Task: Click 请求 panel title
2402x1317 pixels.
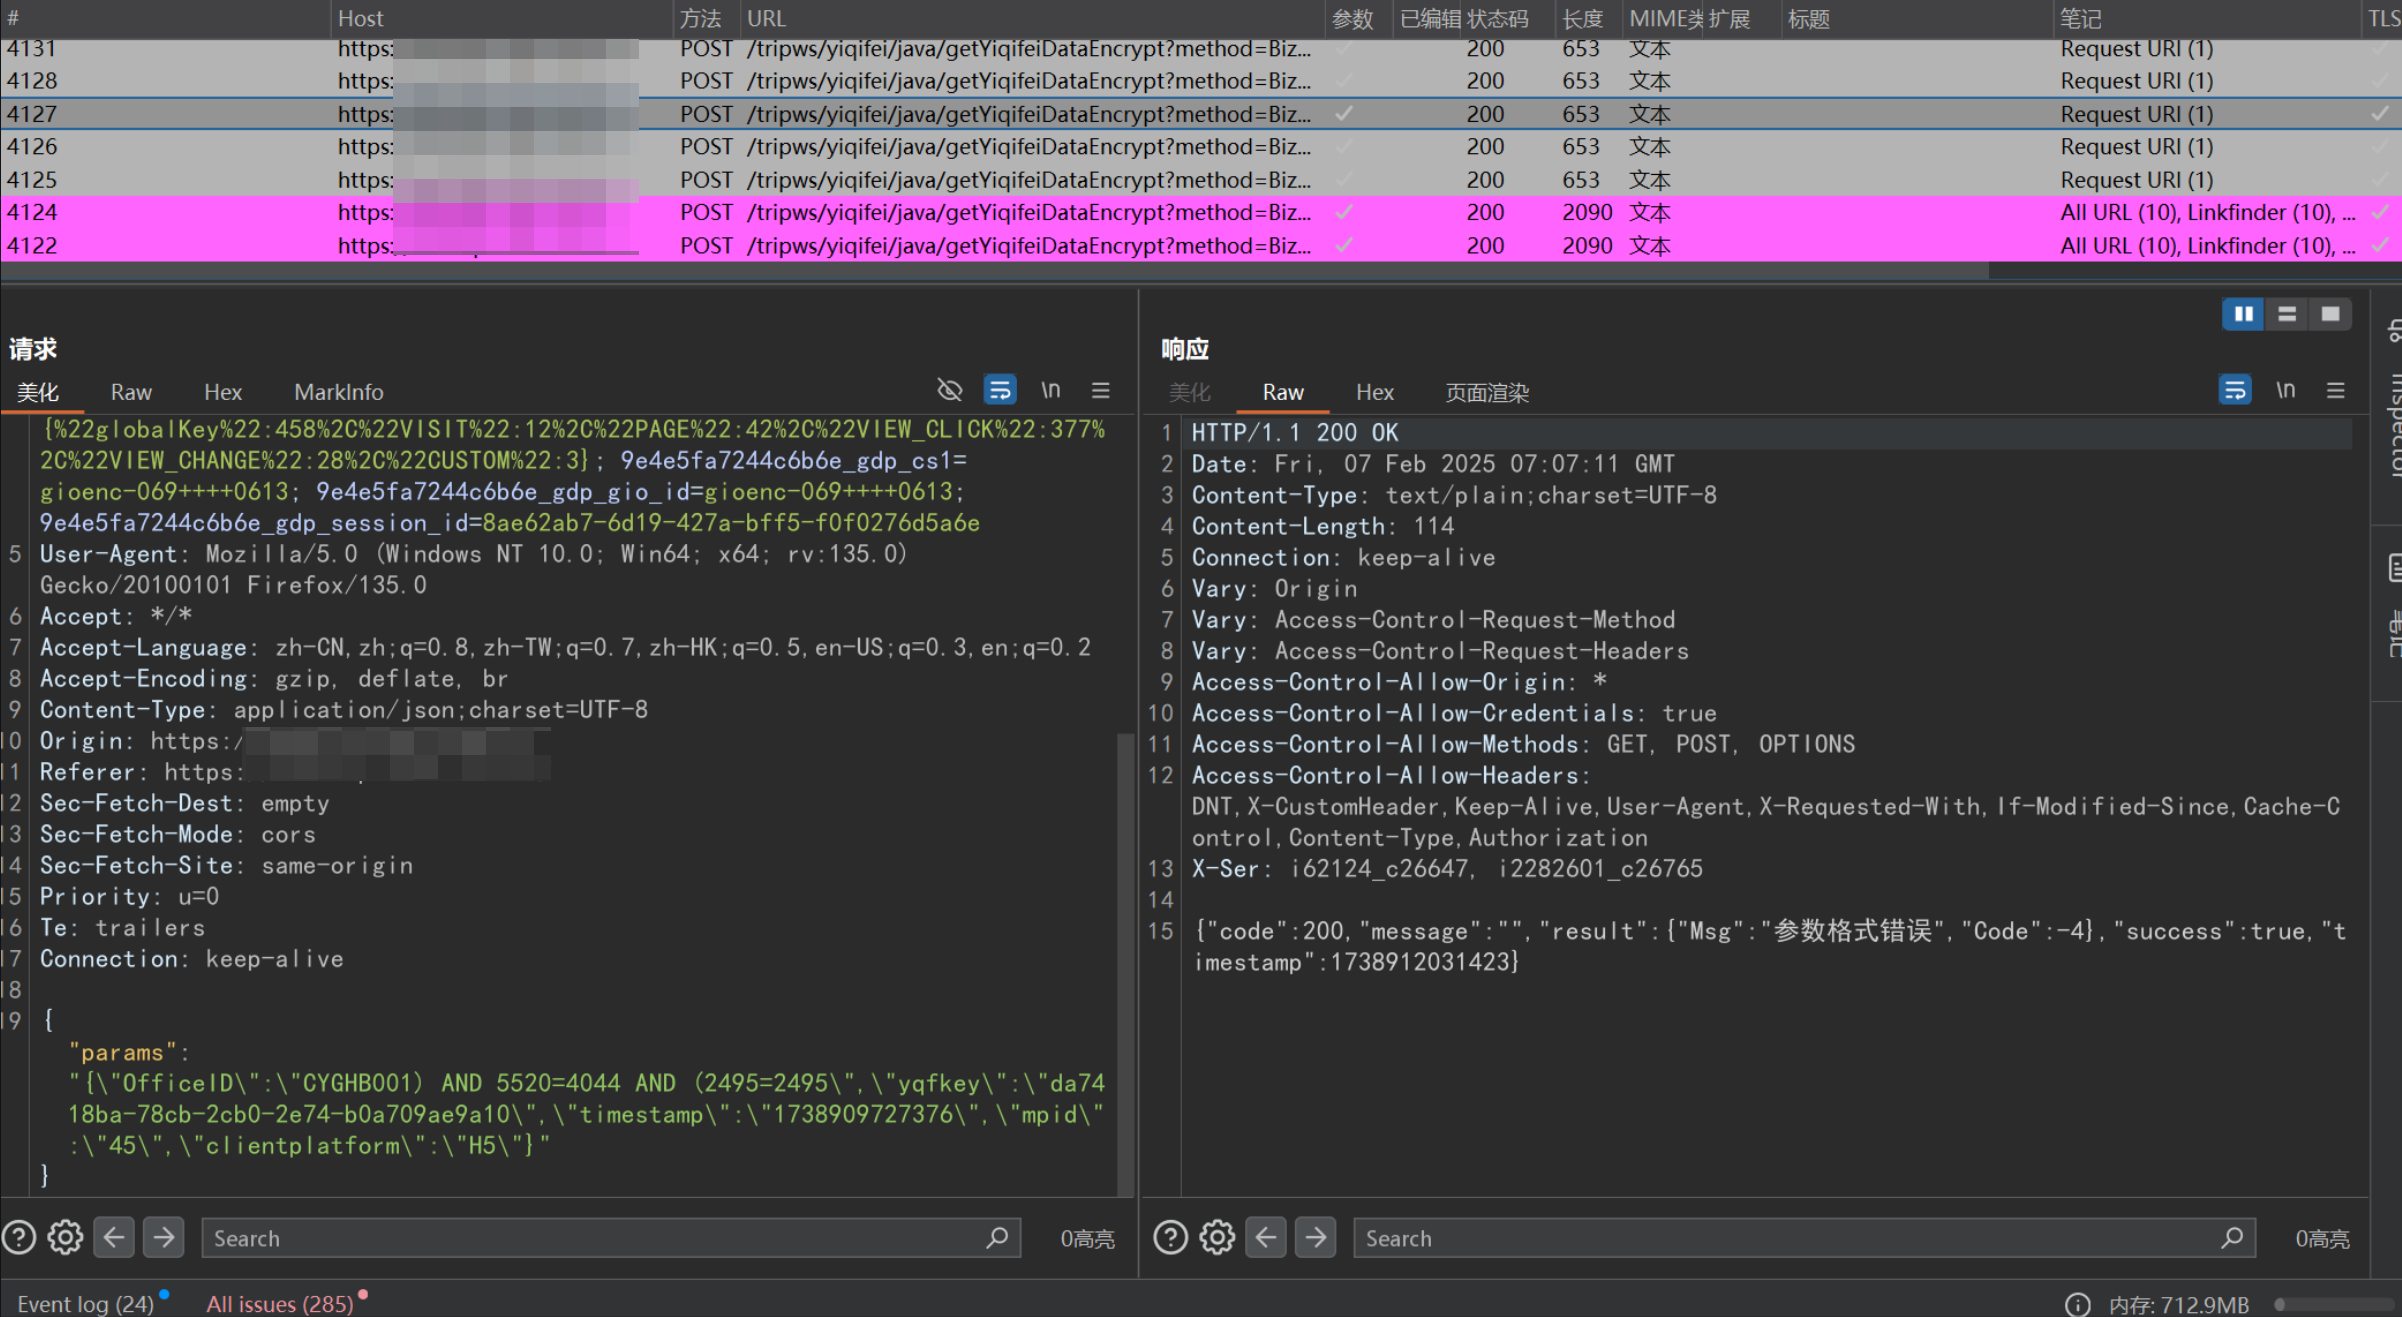Action: 33,349
